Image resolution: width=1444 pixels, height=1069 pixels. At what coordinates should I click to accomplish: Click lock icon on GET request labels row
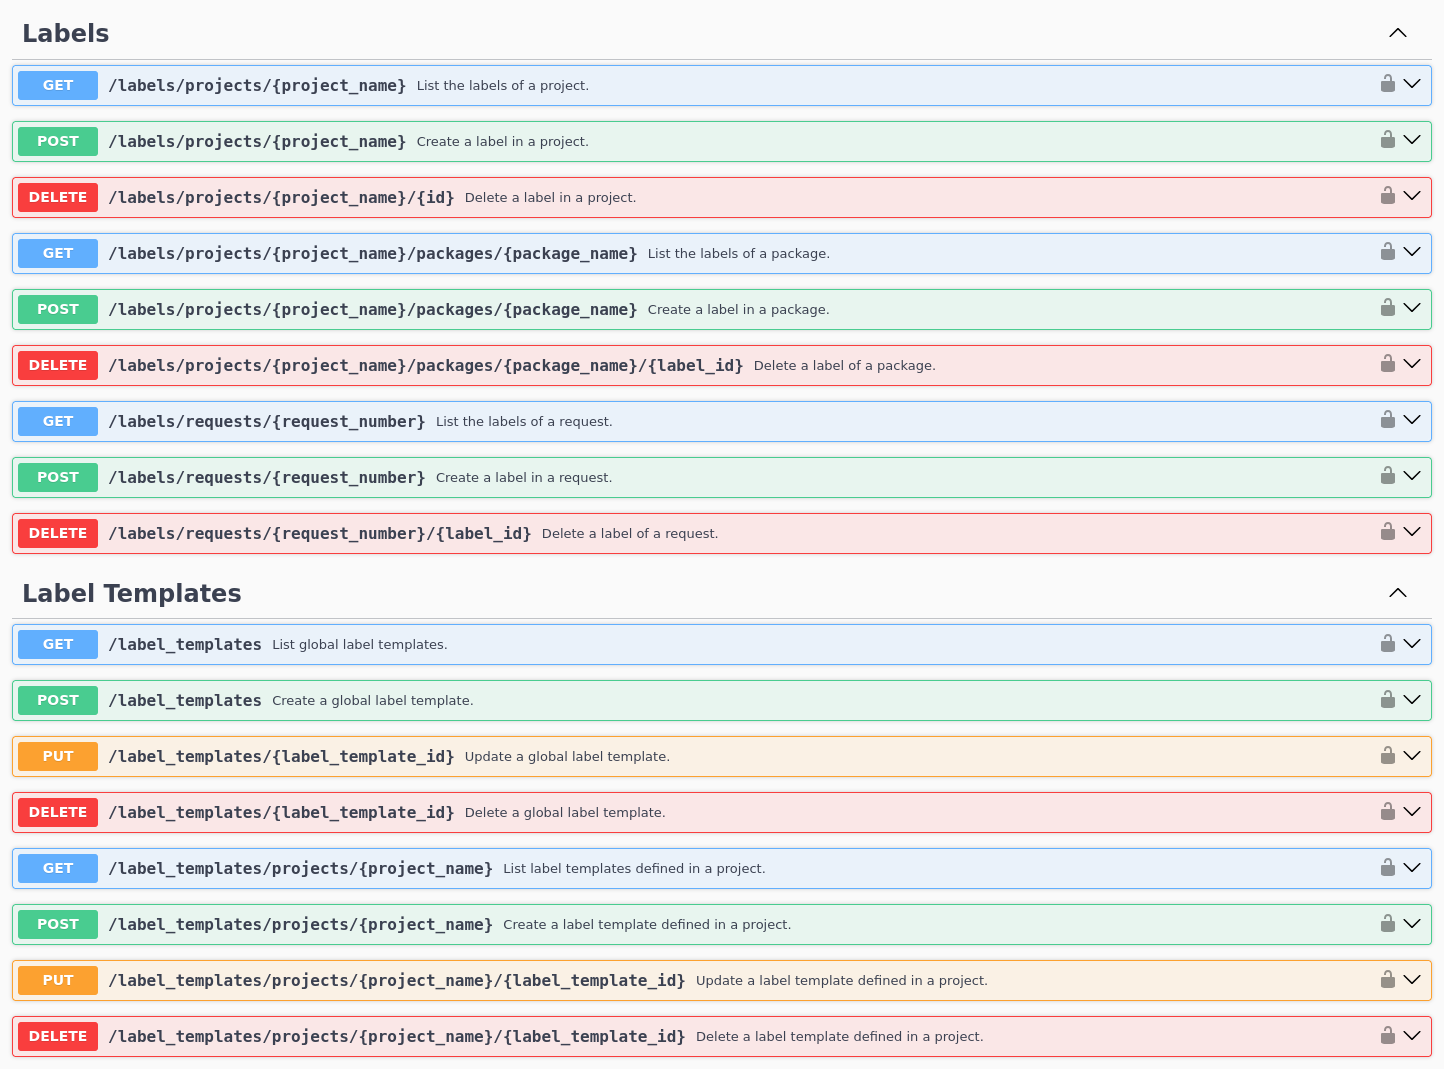pos(1387,420)
